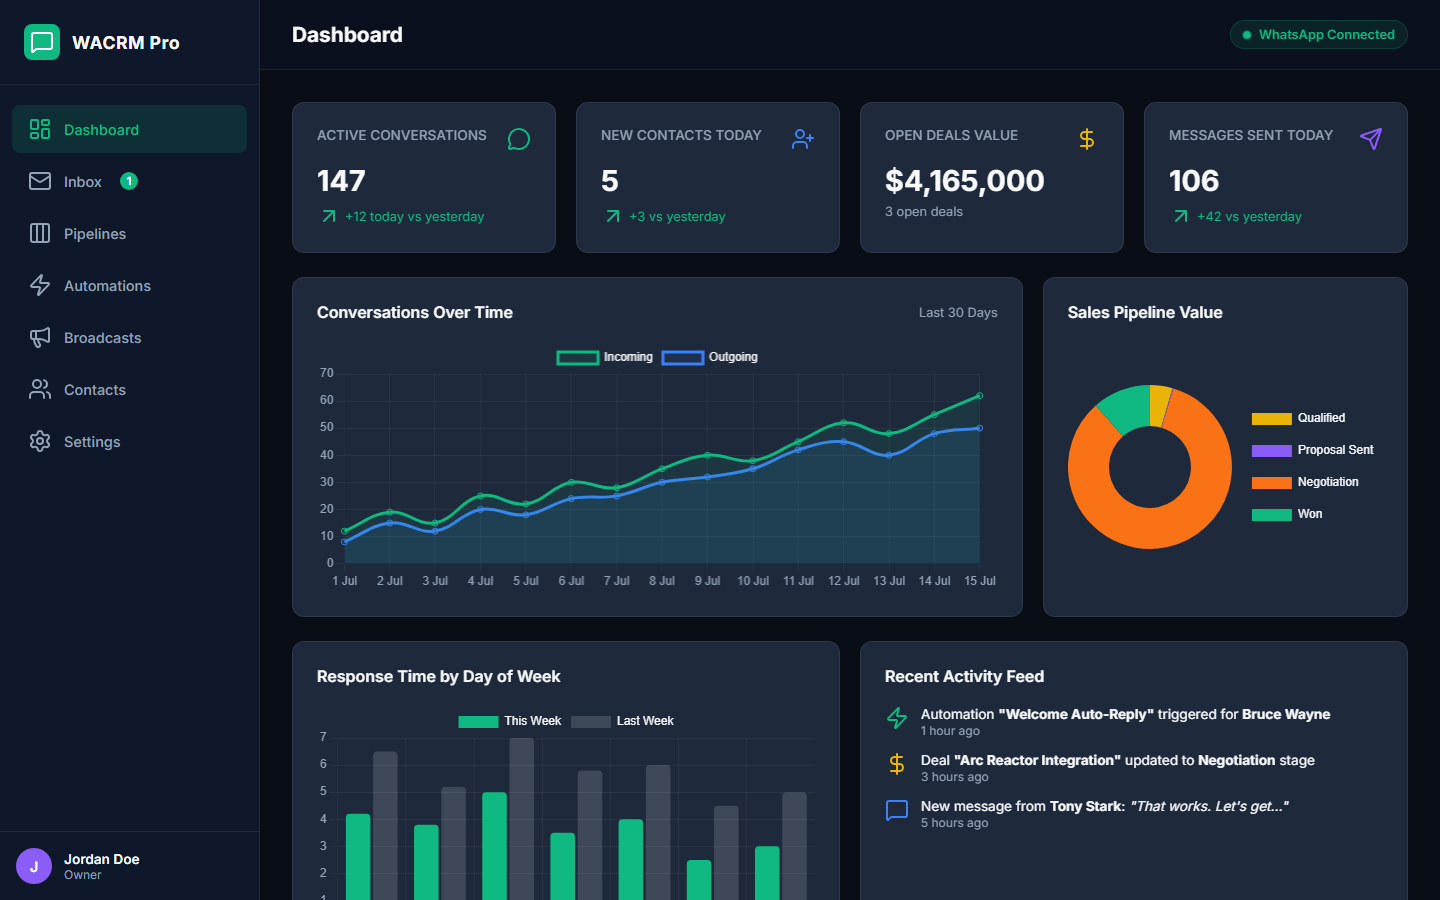Click the Settings gear icon

pyautogui.click(x=40, y=441)
